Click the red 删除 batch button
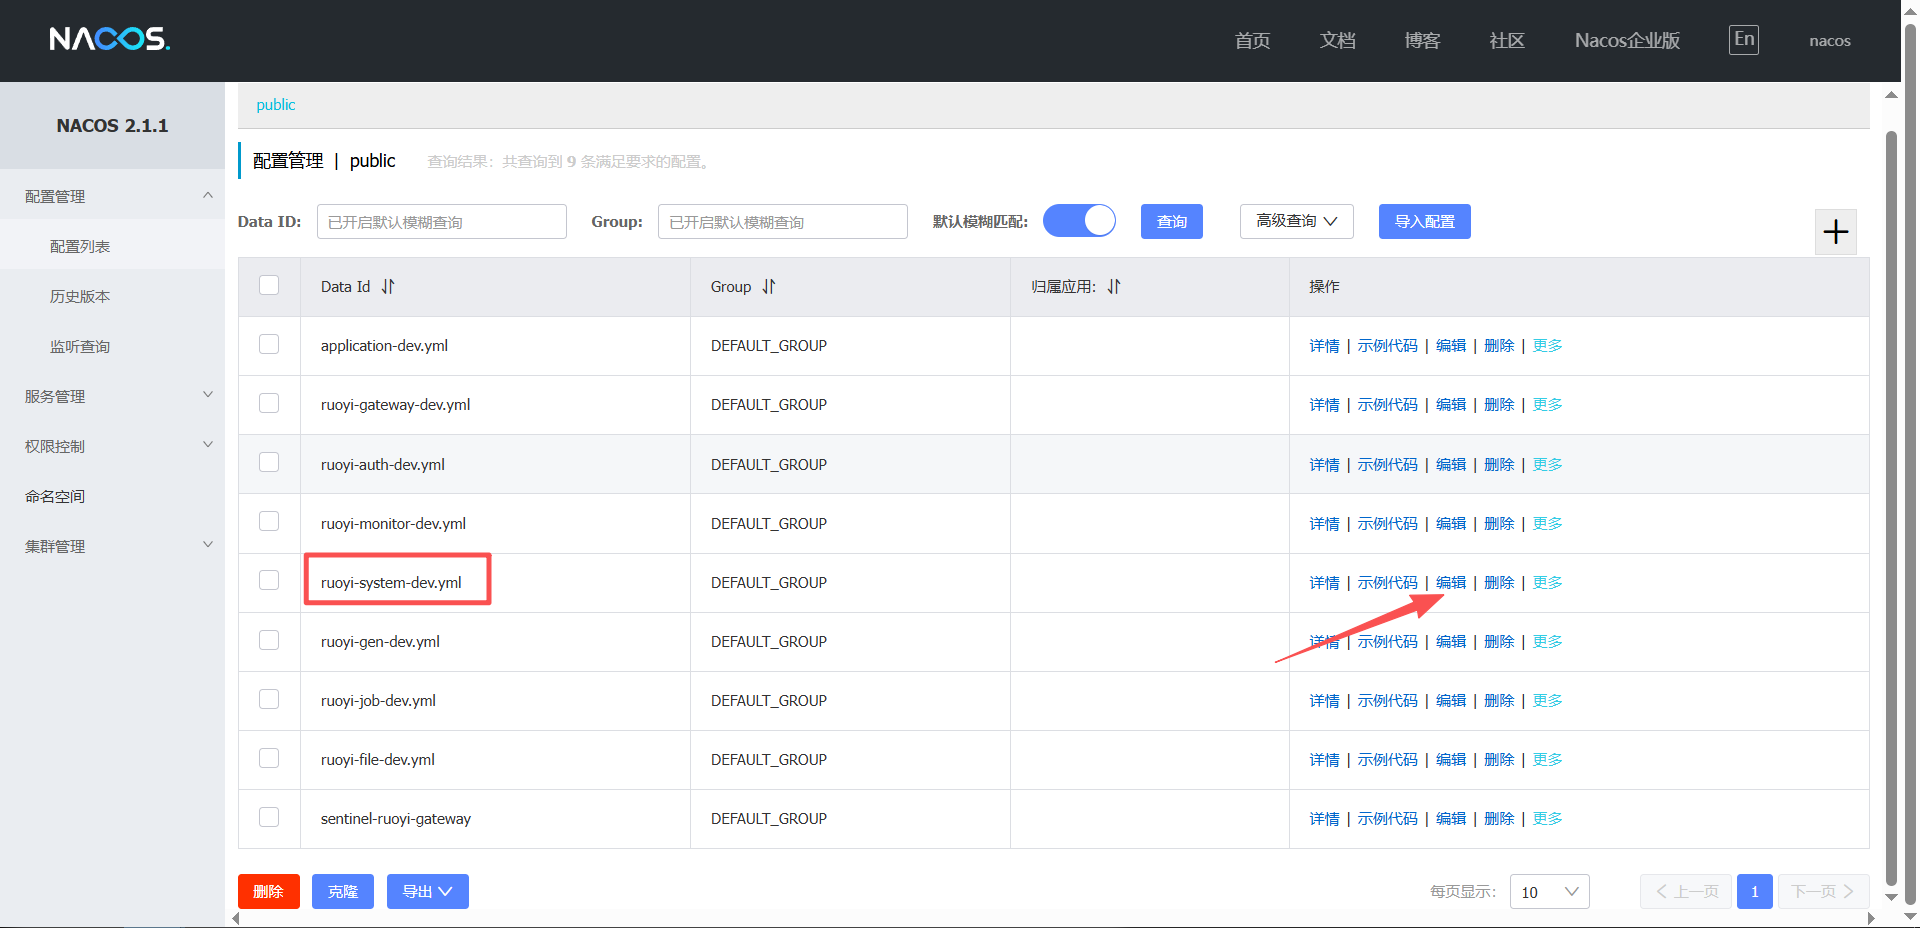 [x=268, y=891]
